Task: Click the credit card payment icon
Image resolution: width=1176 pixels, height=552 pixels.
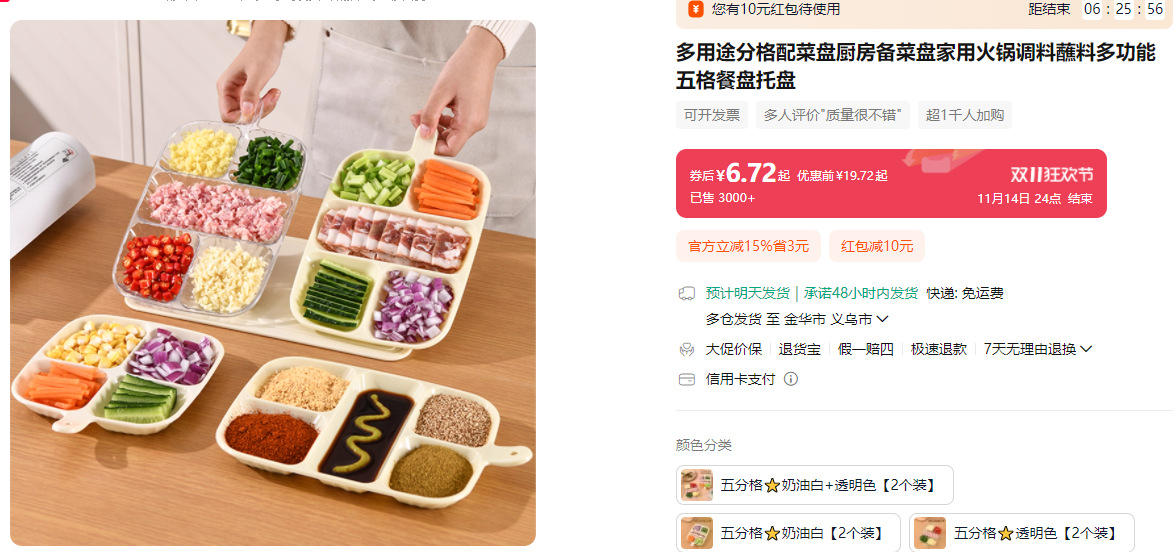Action: coord(686,379)
